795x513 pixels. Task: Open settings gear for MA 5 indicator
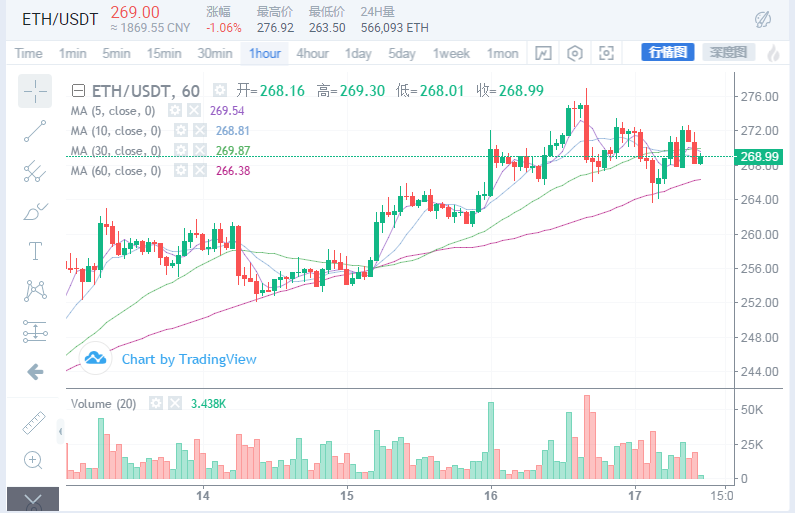click(x=175, y=111)
